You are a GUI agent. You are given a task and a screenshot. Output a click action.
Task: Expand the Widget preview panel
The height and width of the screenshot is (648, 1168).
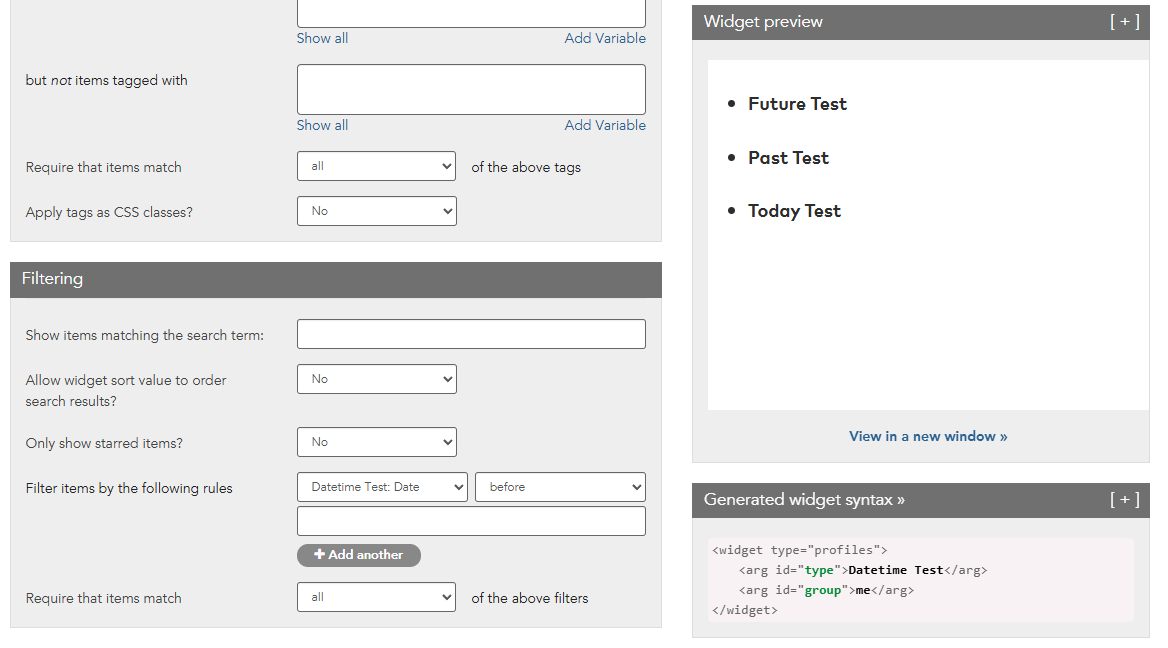1124,22
